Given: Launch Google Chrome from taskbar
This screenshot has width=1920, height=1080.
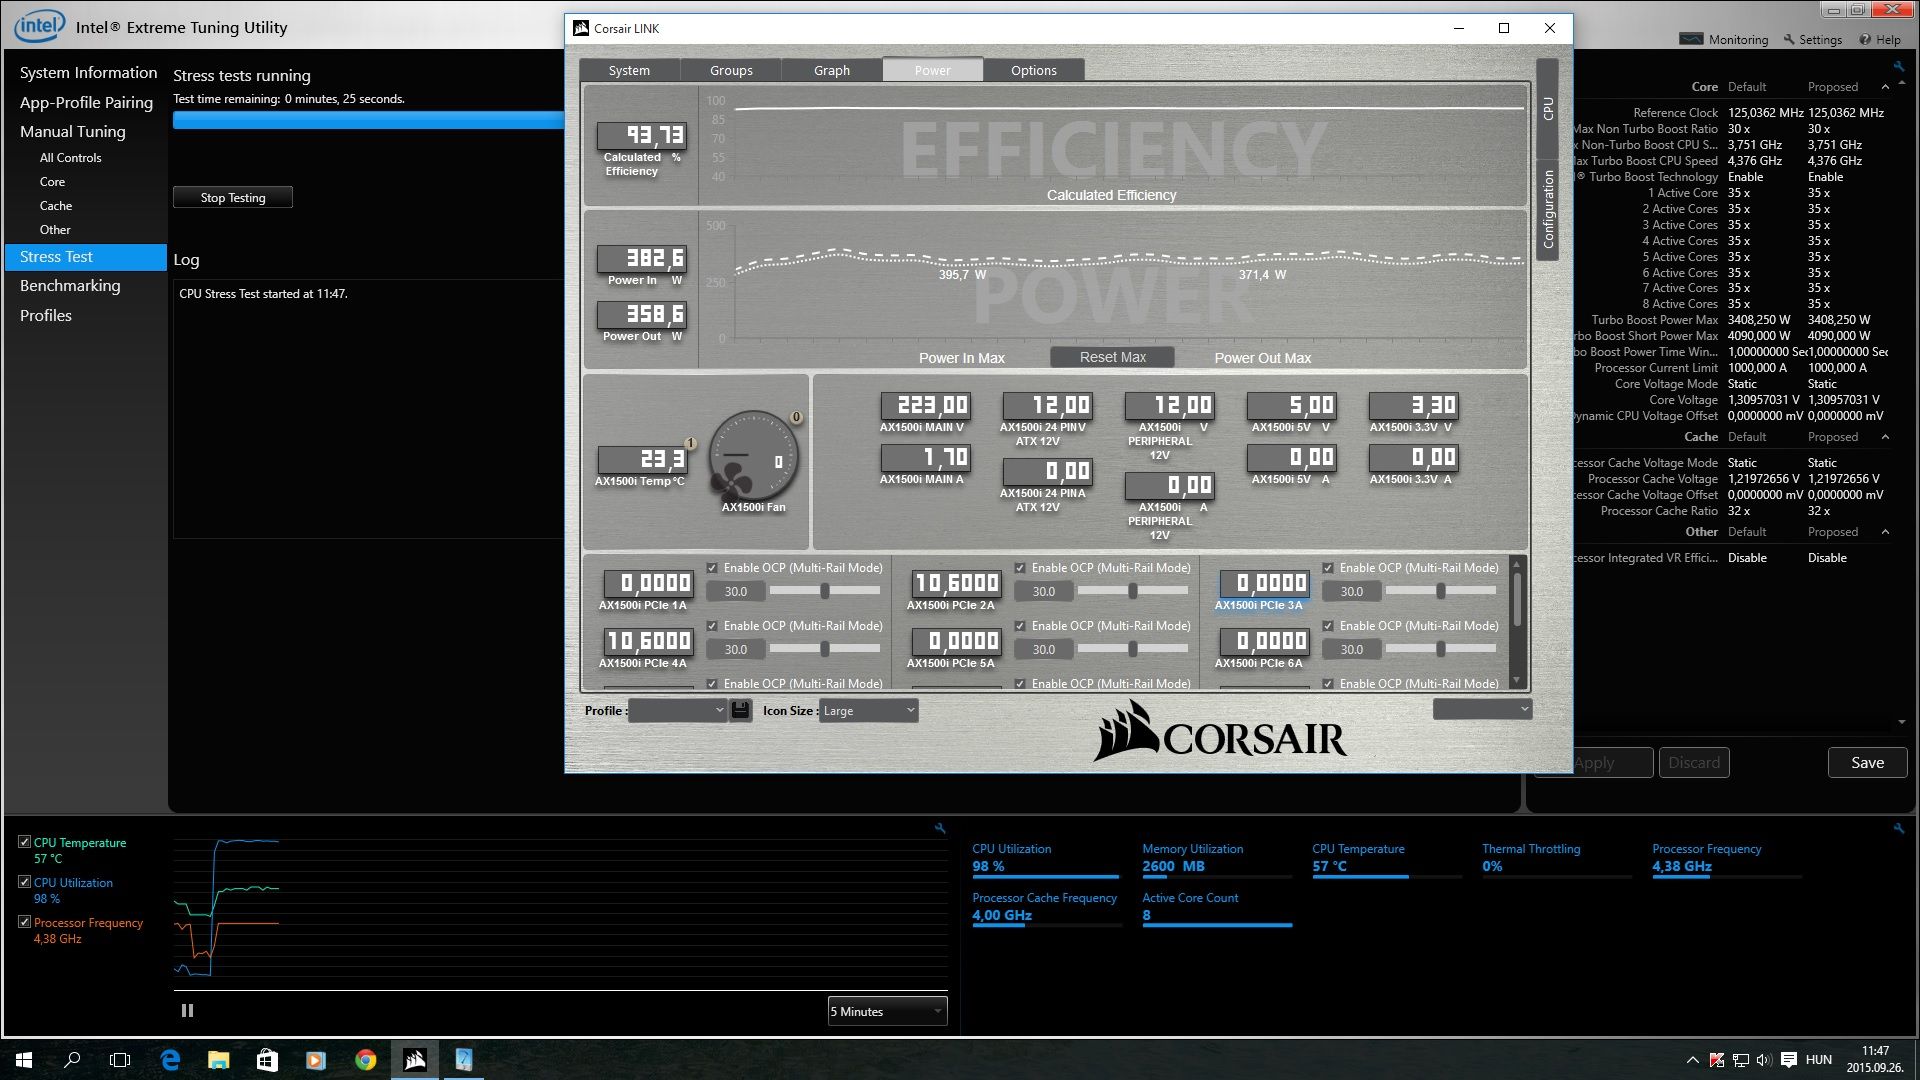Looking at the screenshot, I should click(x=365, y=1060).
